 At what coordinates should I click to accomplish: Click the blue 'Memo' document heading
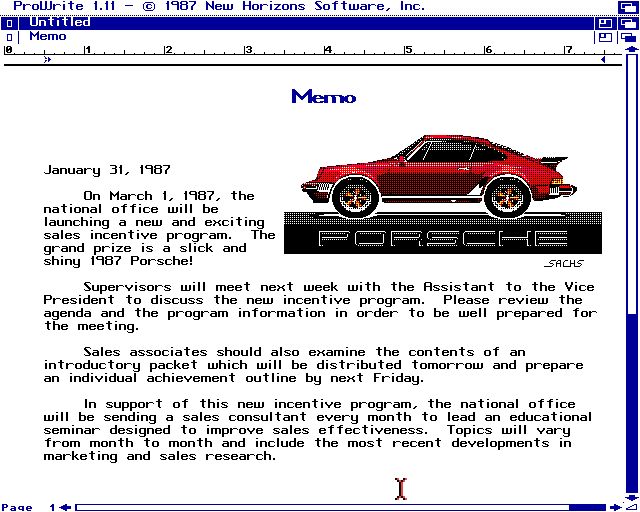pyautogui.click(x=324, y=96)
